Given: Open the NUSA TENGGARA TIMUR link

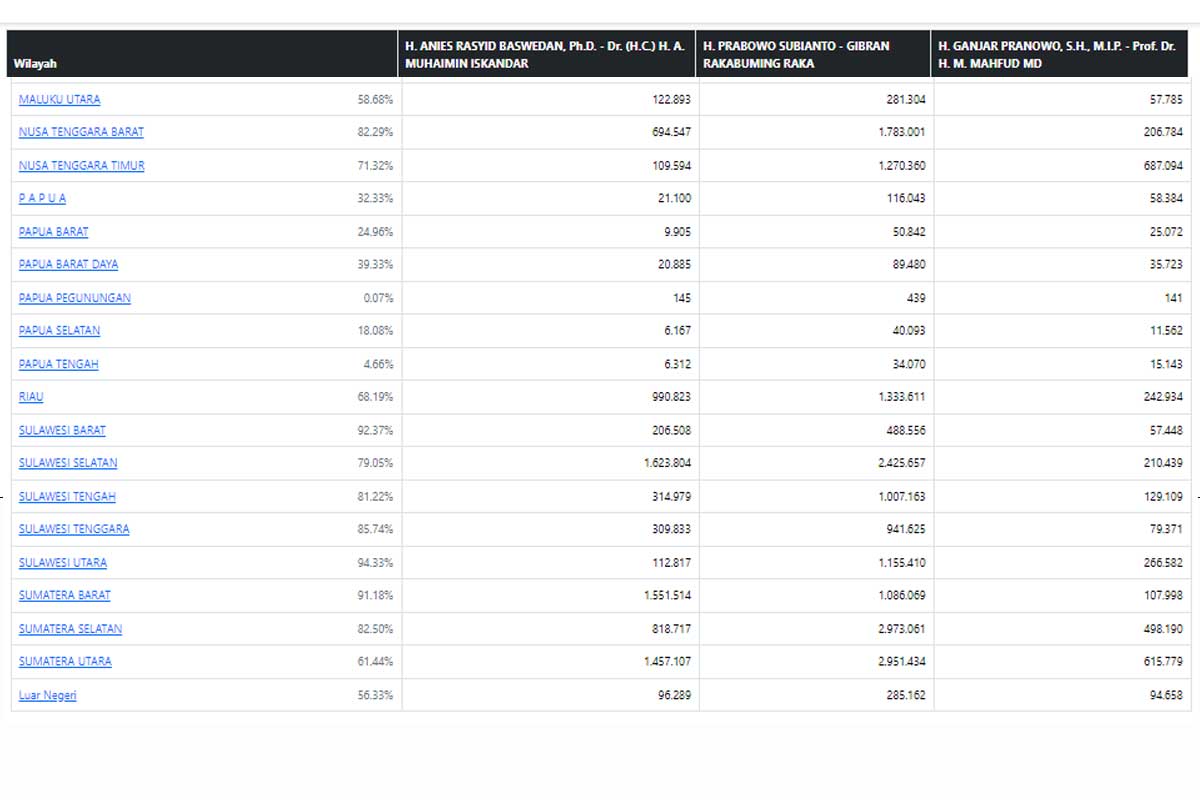Looking at the screenshot, I should point(81,165).
